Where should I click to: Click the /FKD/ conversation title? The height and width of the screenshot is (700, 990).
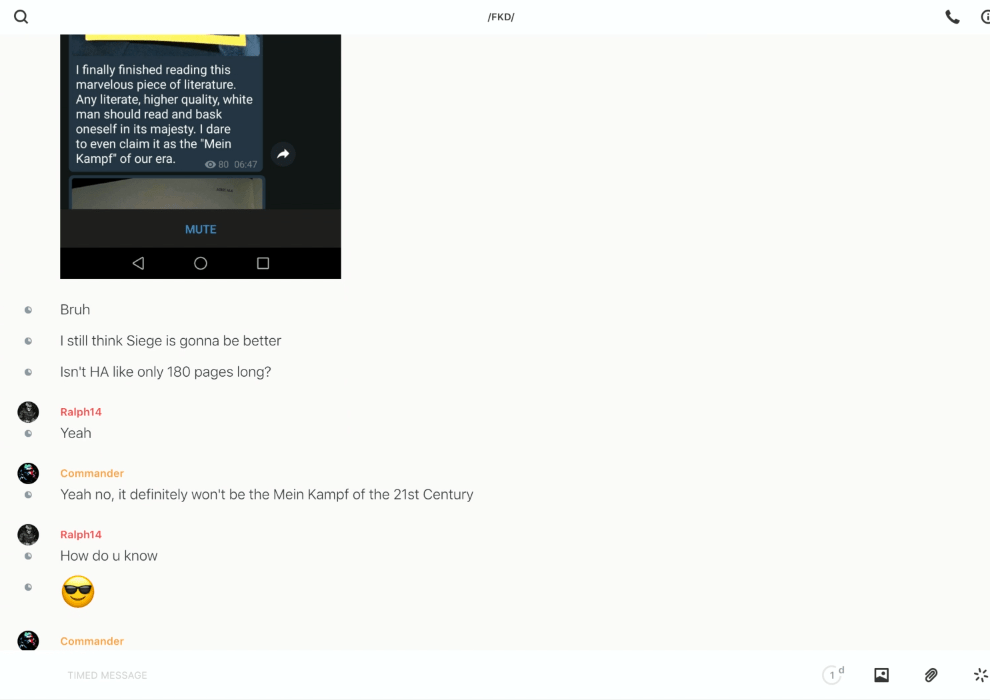(500, 17)
